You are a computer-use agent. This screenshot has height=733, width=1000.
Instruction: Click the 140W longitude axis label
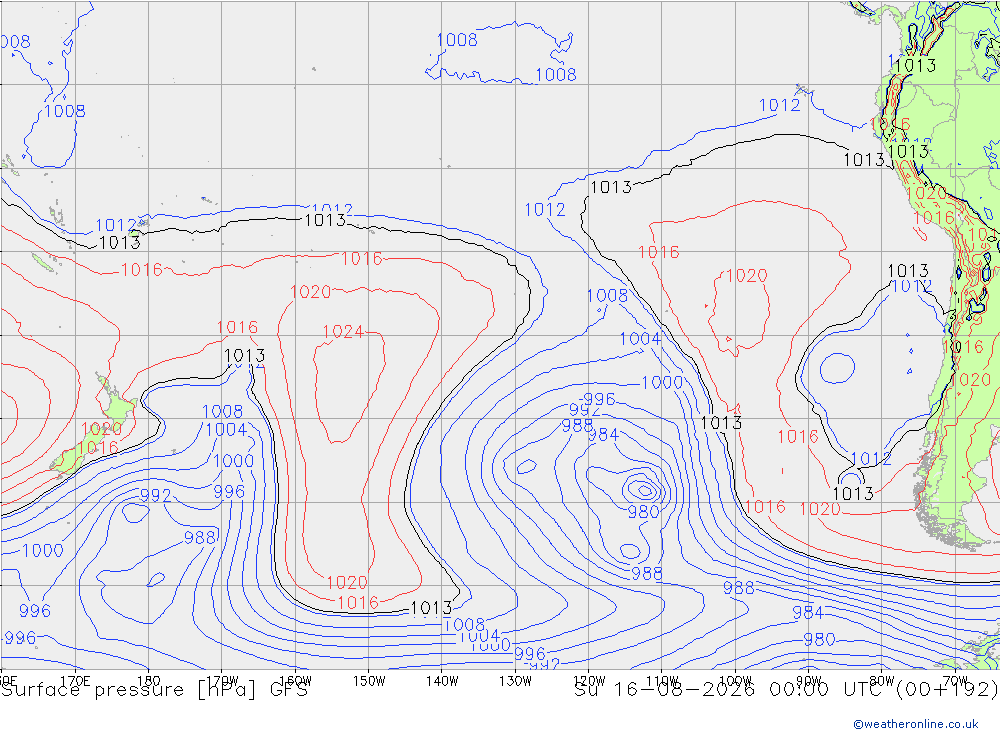442,681
